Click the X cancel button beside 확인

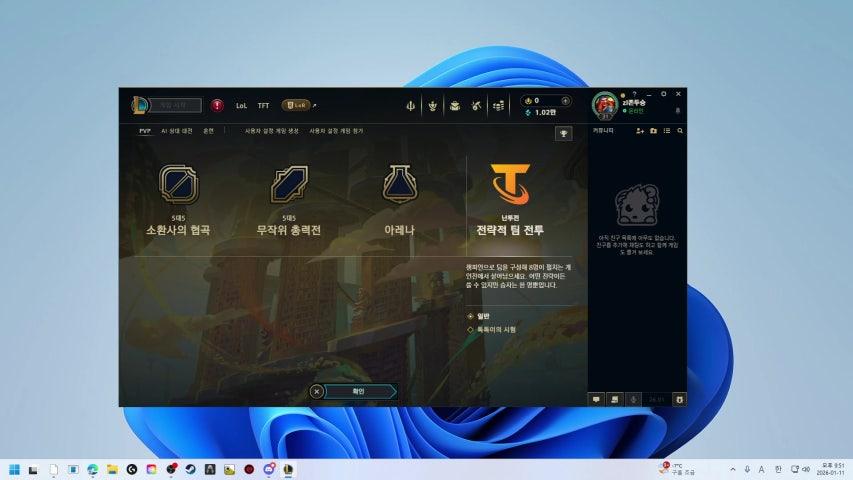317,391
